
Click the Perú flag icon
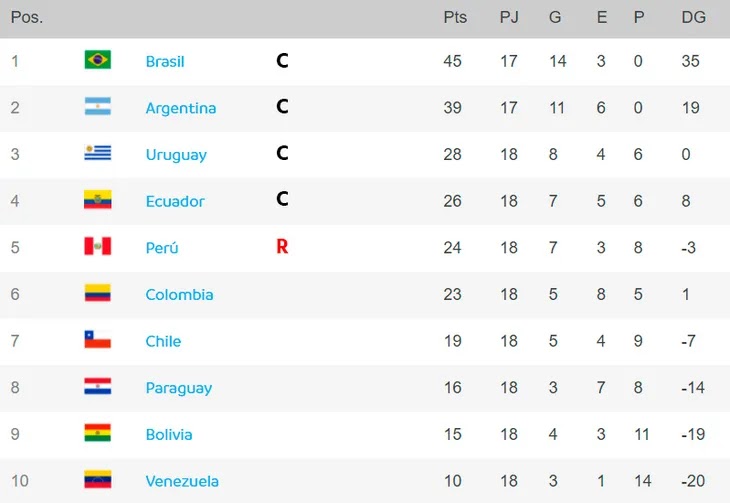[97, 246]
